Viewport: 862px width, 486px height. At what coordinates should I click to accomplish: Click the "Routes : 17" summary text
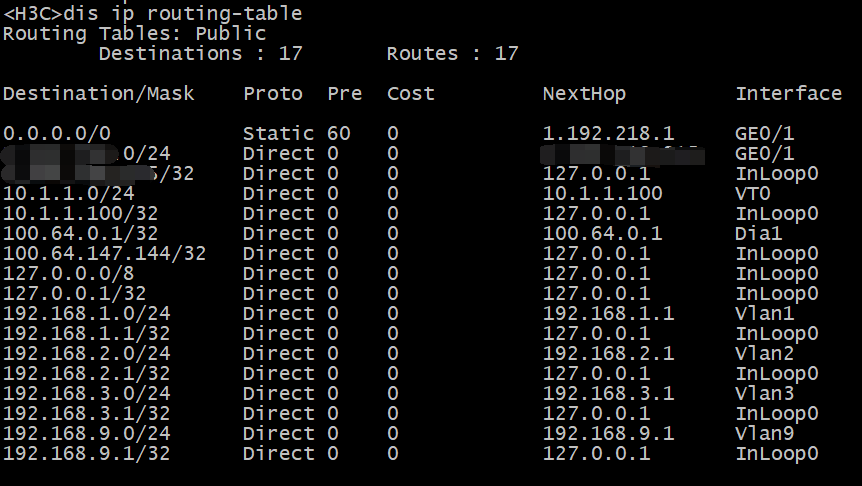coord(452,53)
